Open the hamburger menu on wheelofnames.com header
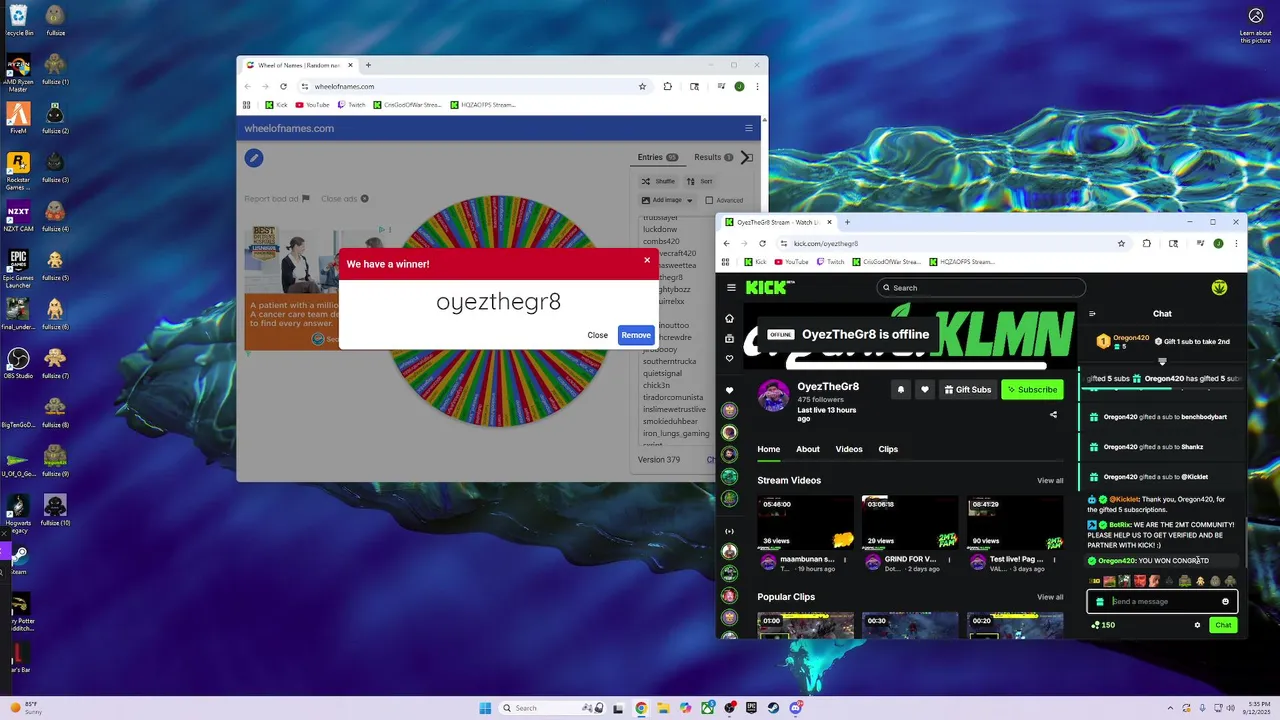The image size is (1280, 720). click(x=748, y=128)
